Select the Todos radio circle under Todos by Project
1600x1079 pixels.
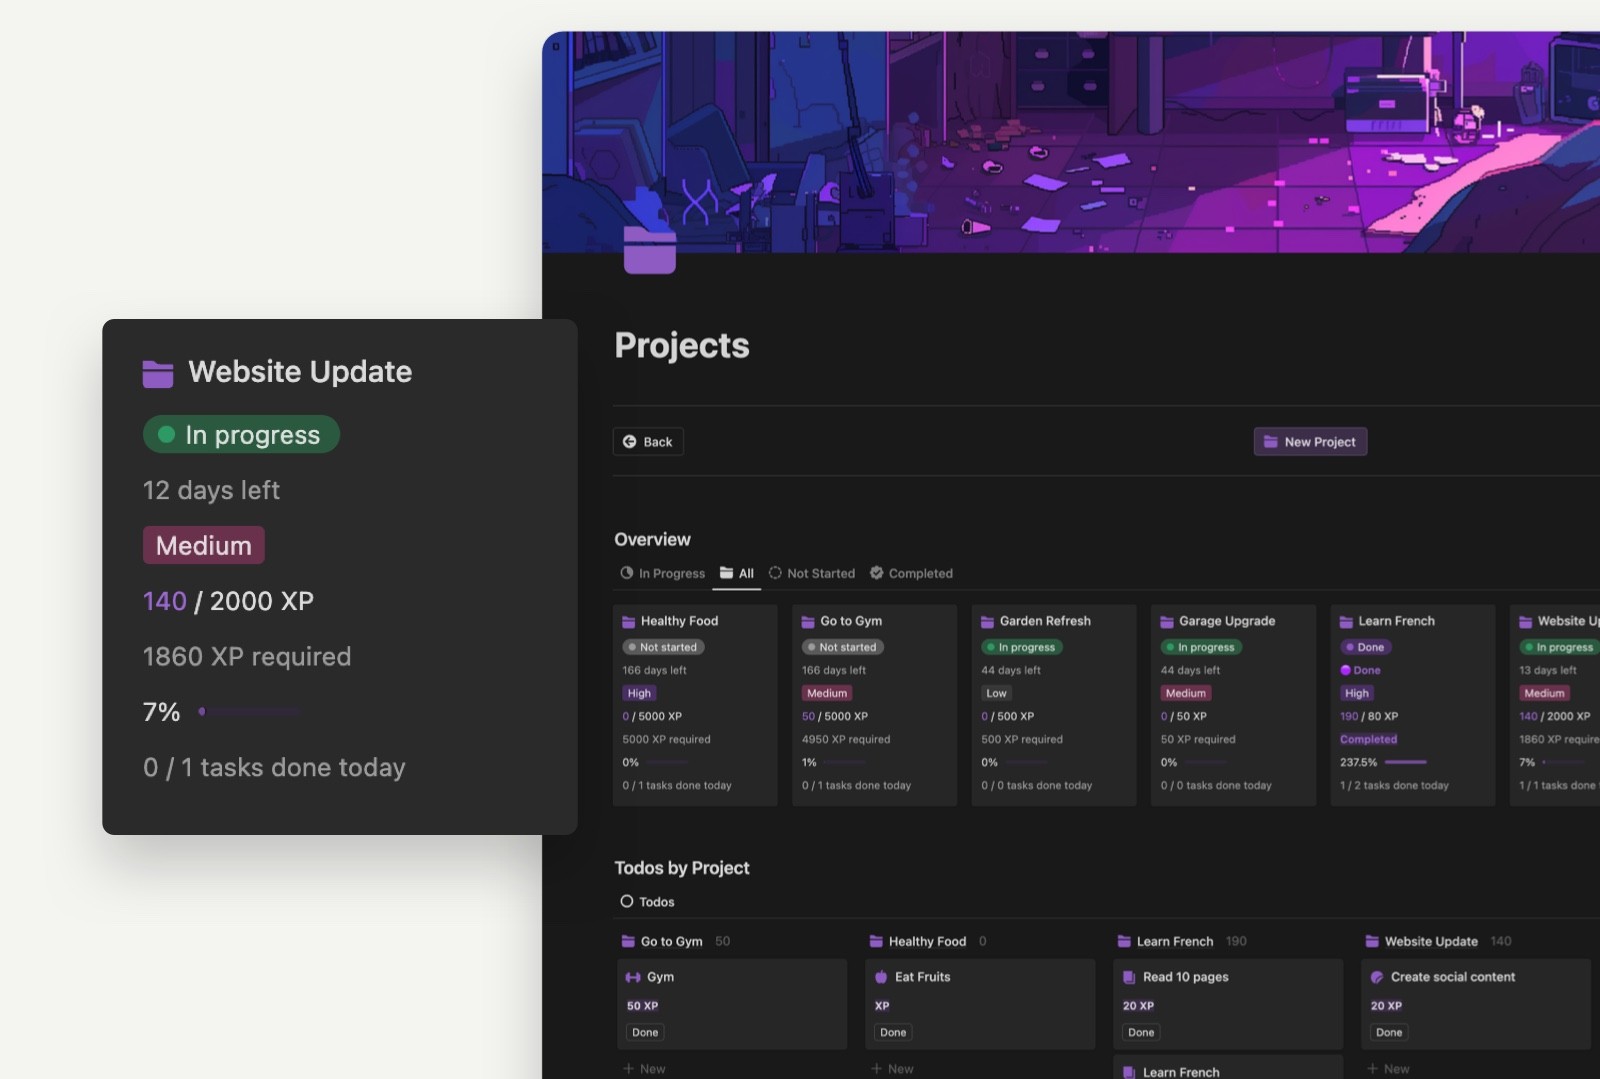628,901
